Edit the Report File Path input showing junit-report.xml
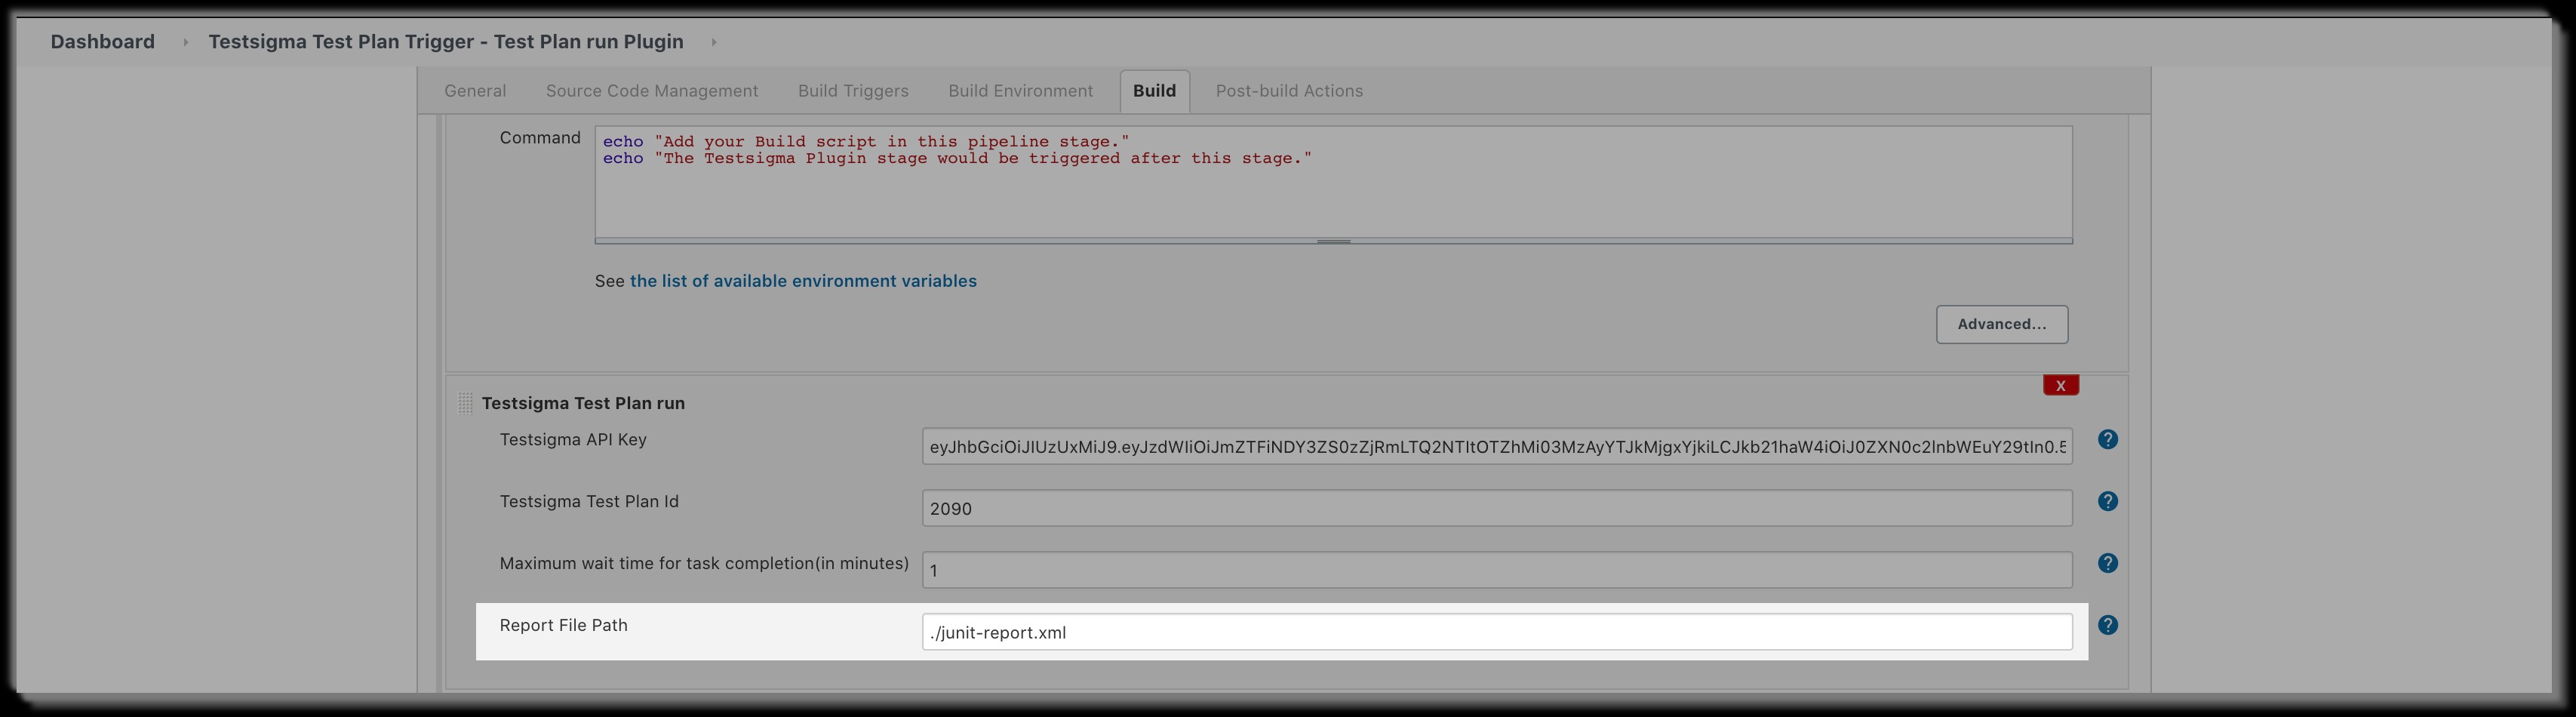The height and width of the screenshot is (717, 2576). (1400, 632)
